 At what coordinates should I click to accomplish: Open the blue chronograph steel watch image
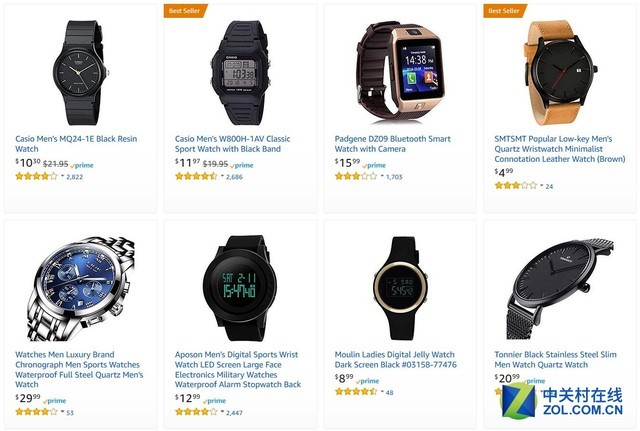tap(81, 289)
